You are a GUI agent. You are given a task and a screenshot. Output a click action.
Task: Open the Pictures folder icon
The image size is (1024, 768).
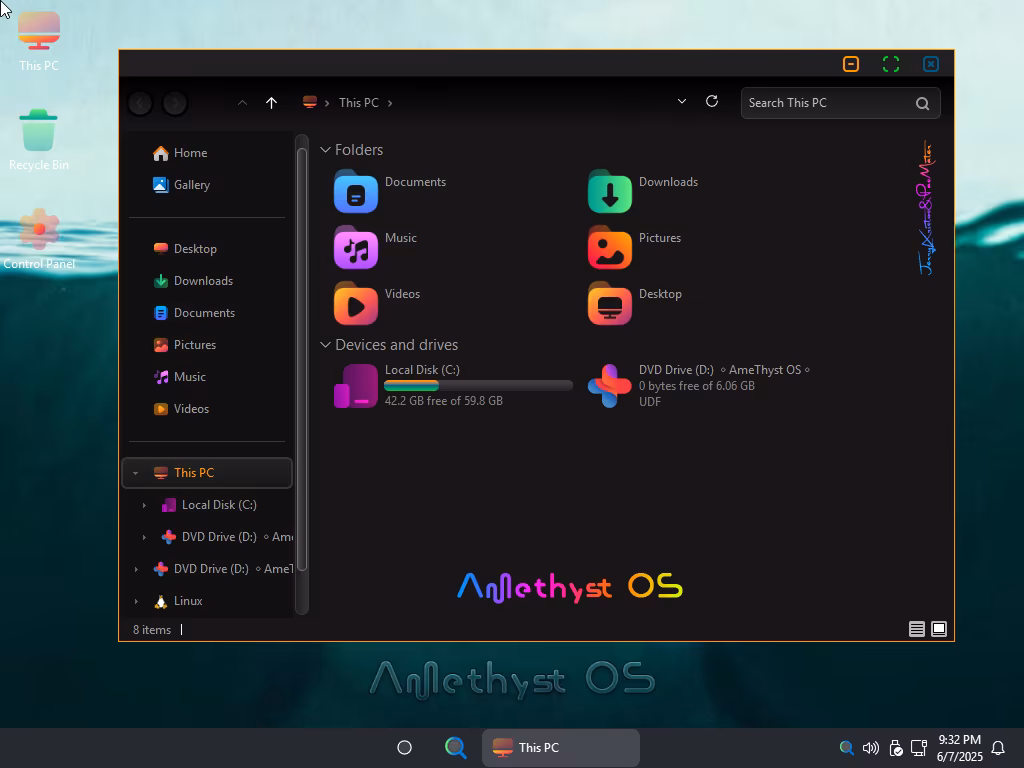[609, 248]
